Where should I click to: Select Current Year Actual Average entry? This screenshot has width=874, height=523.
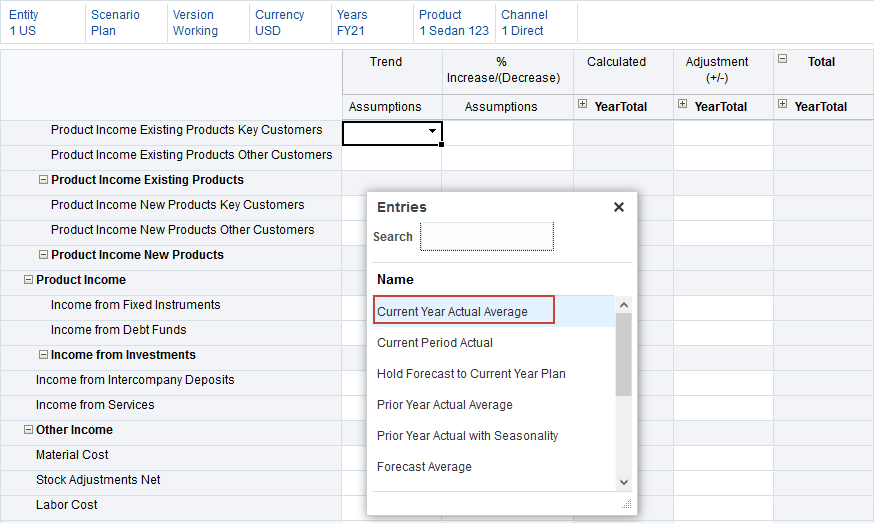pos(452,312)
